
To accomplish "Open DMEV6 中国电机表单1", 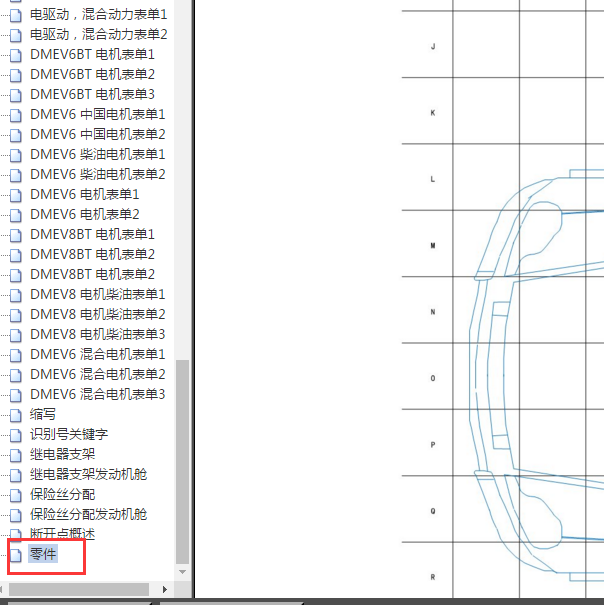I will pyautogui.click(x=97, y=115).
